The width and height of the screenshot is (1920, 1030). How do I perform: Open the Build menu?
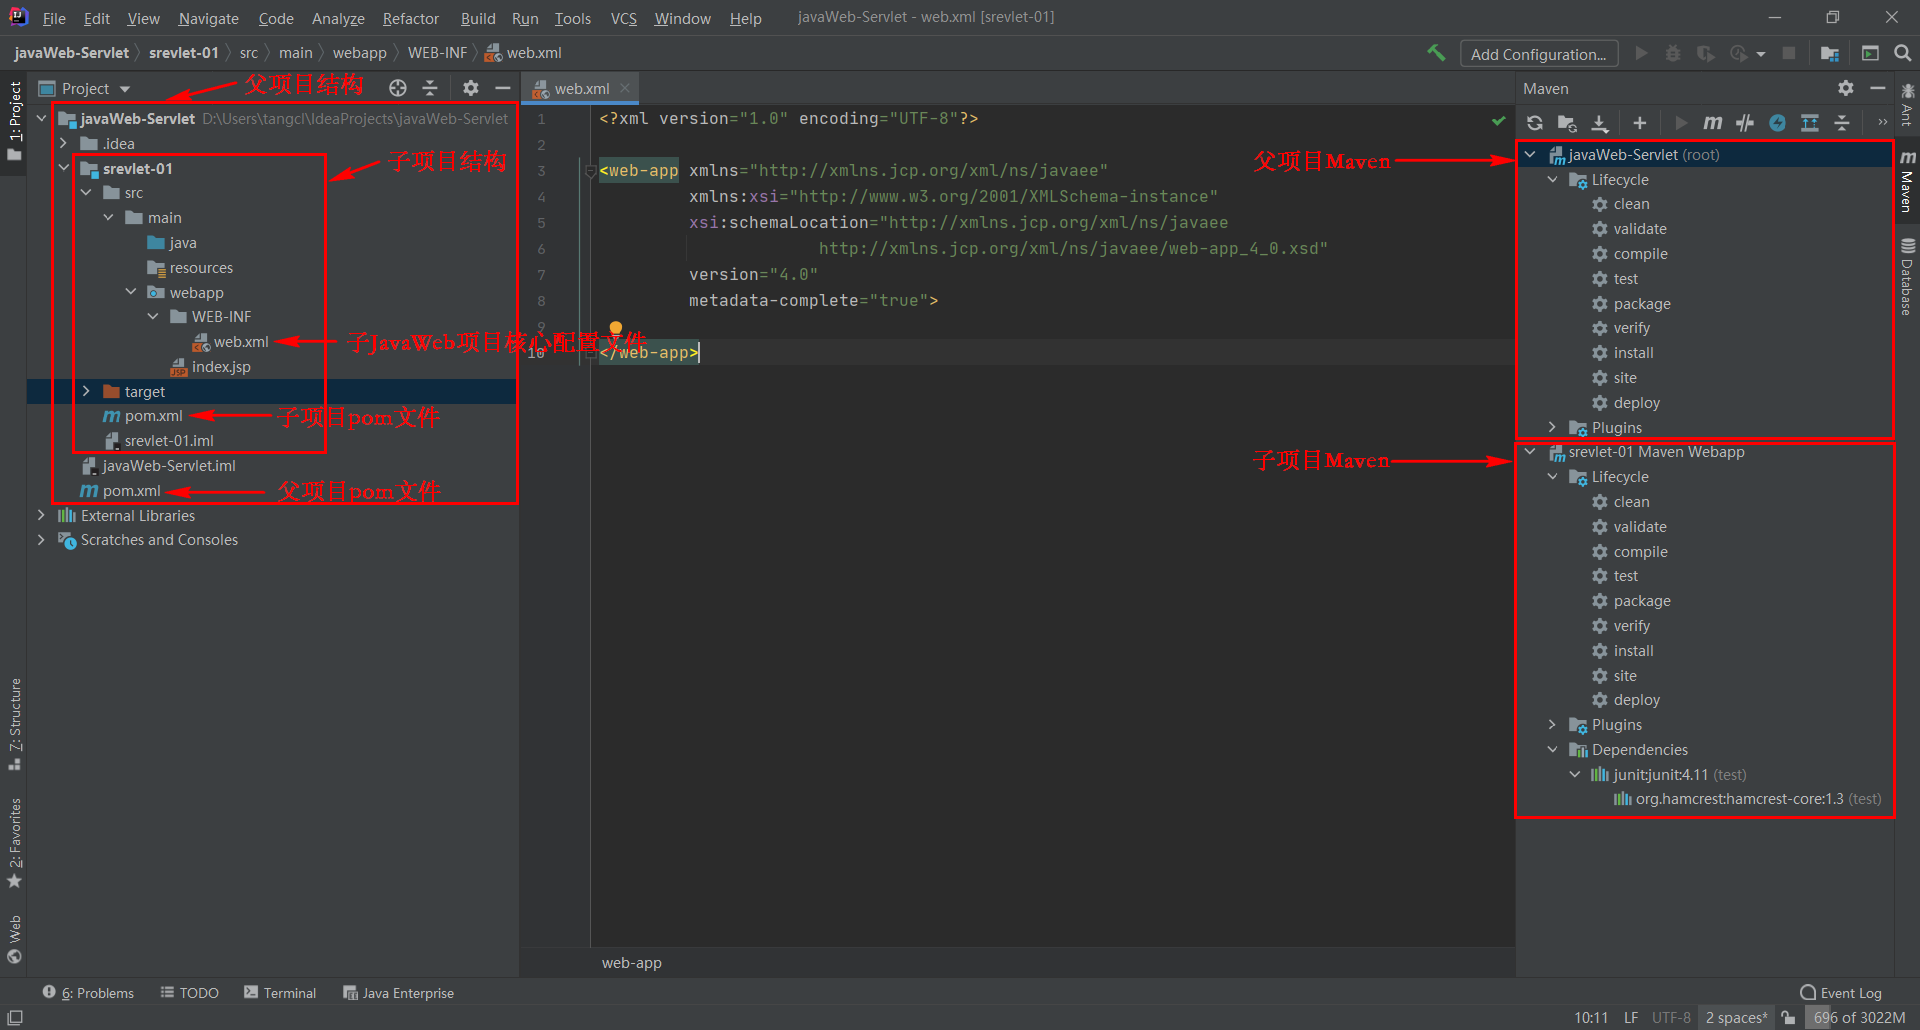[478, 18]
